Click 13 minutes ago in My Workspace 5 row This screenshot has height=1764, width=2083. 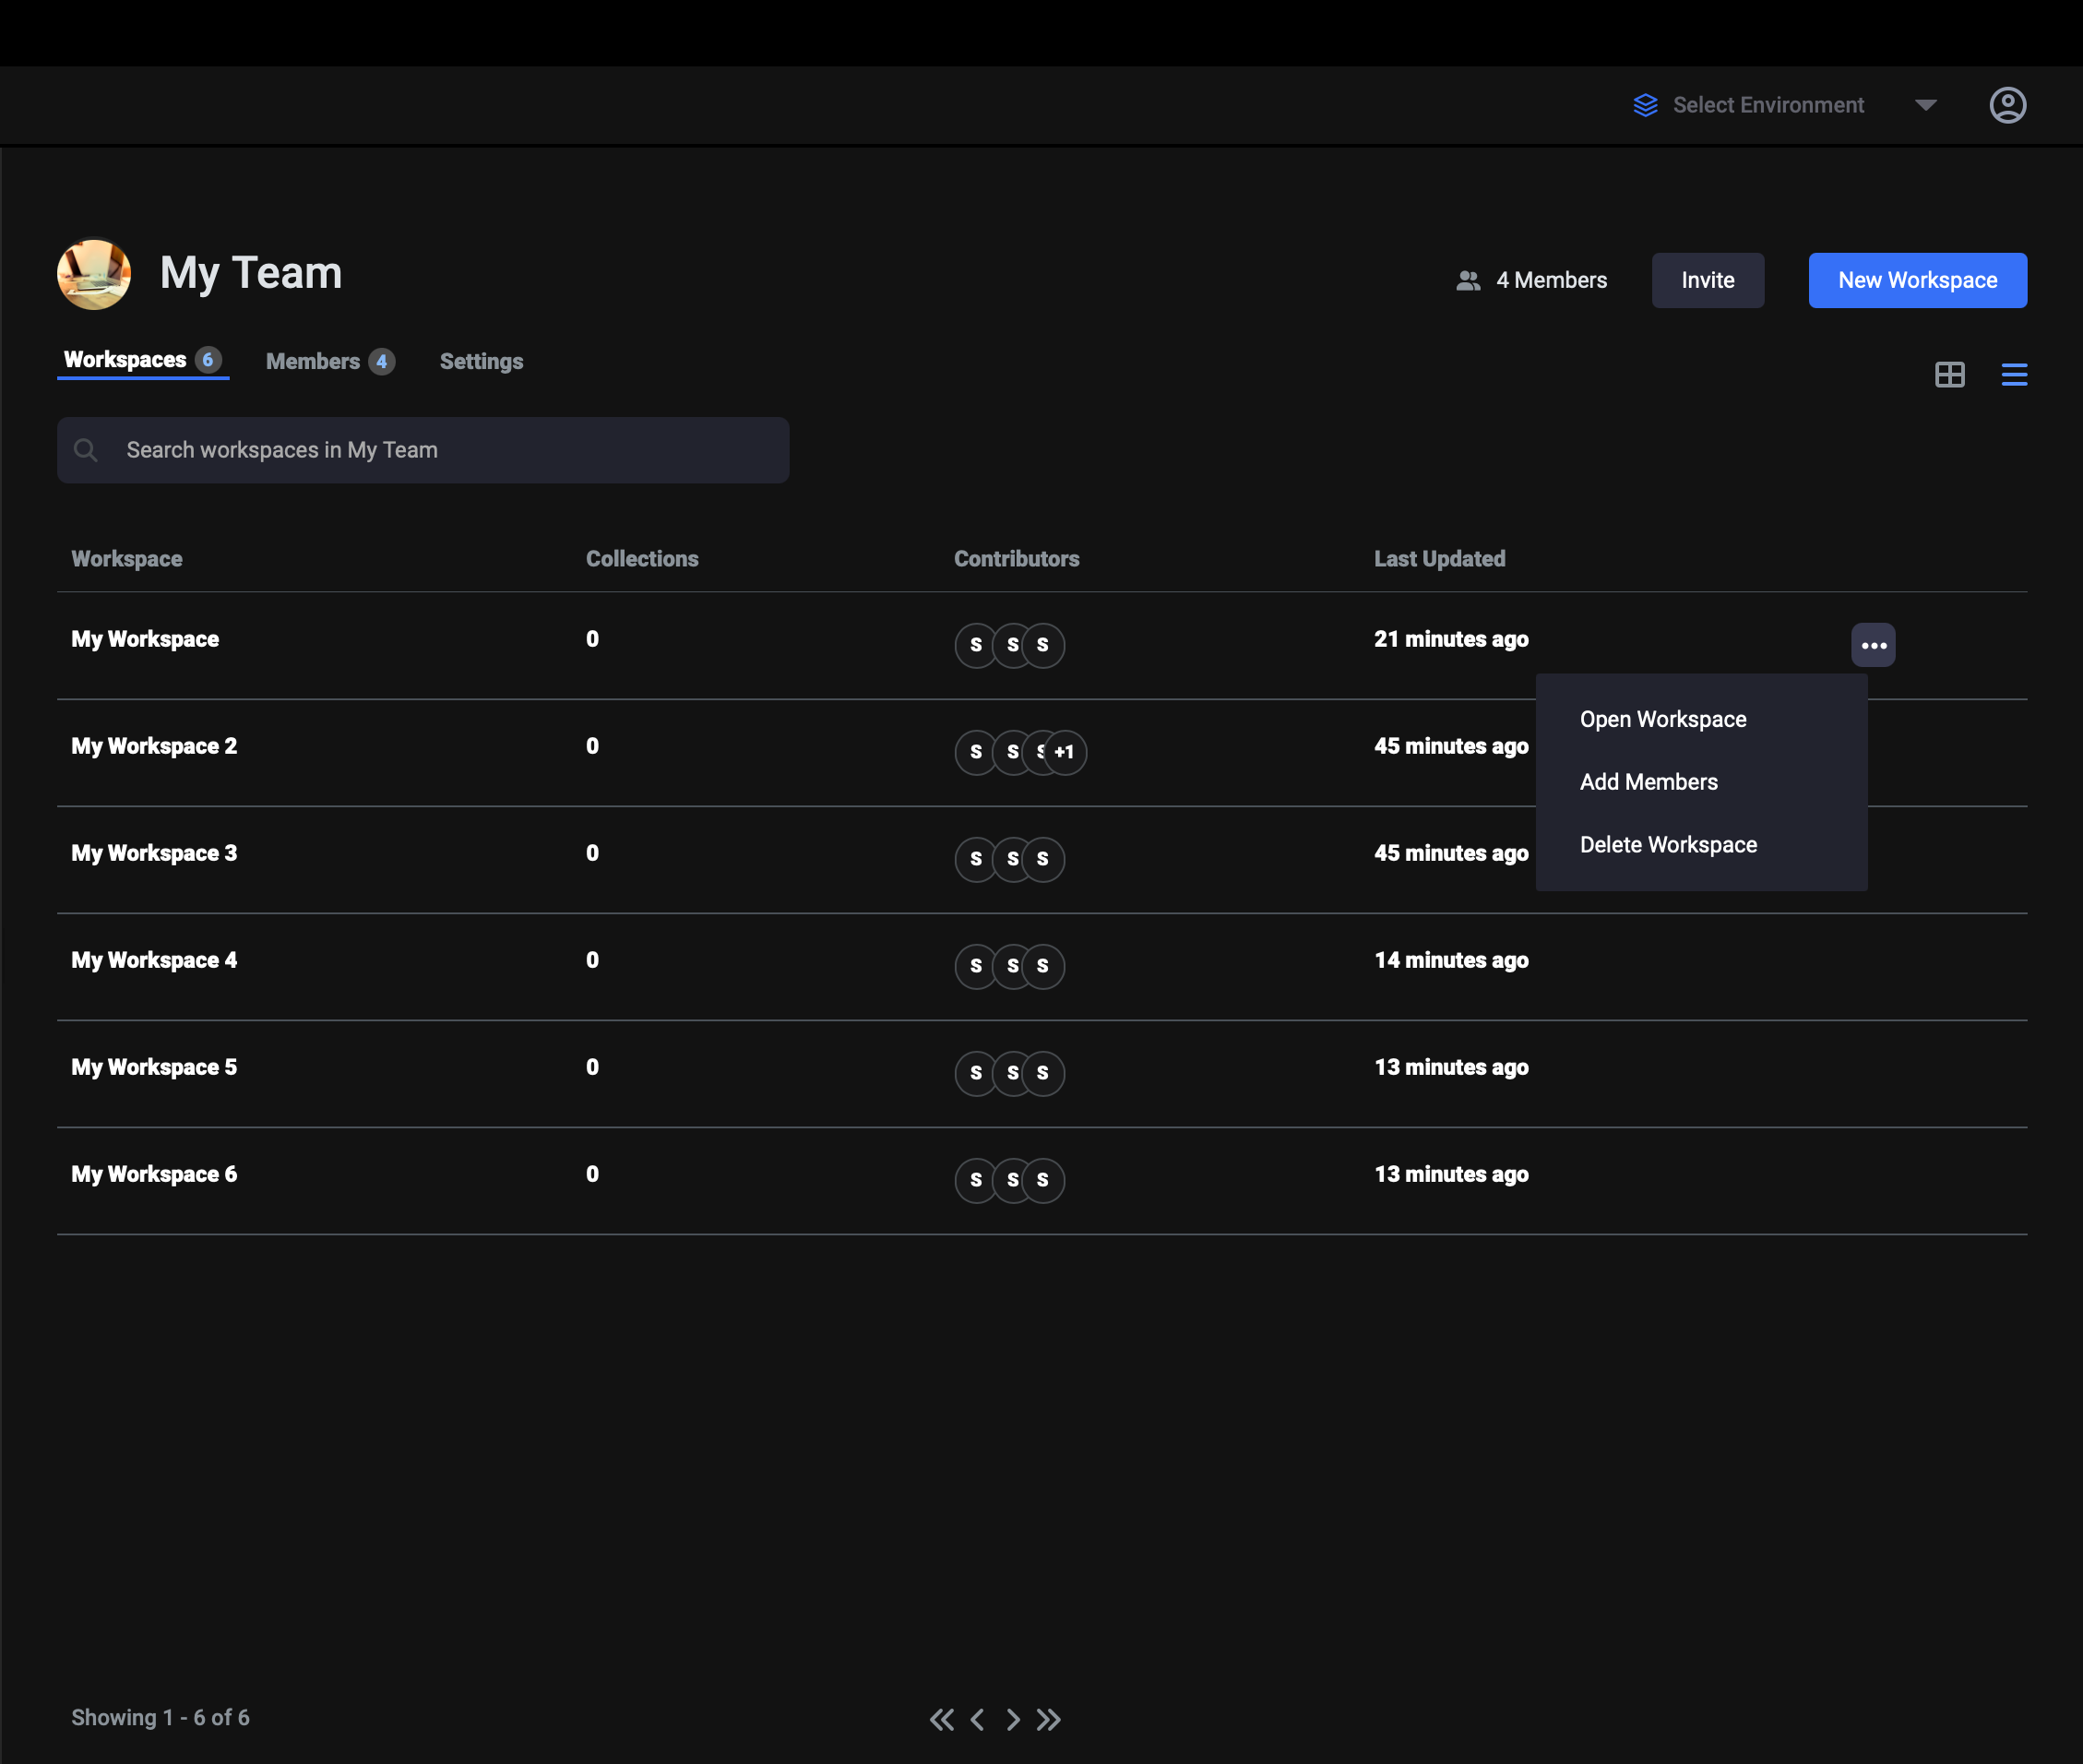pos(1451,1067)
